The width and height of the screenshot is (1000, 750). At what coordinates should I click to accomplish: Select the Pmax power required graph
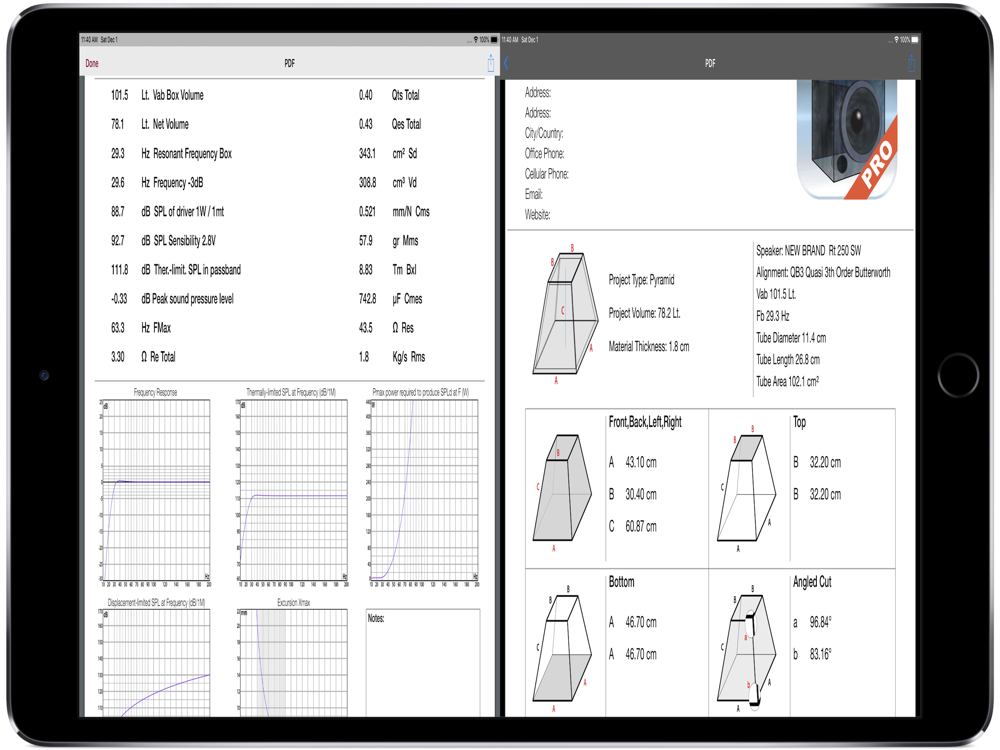(x=424, y=488)
